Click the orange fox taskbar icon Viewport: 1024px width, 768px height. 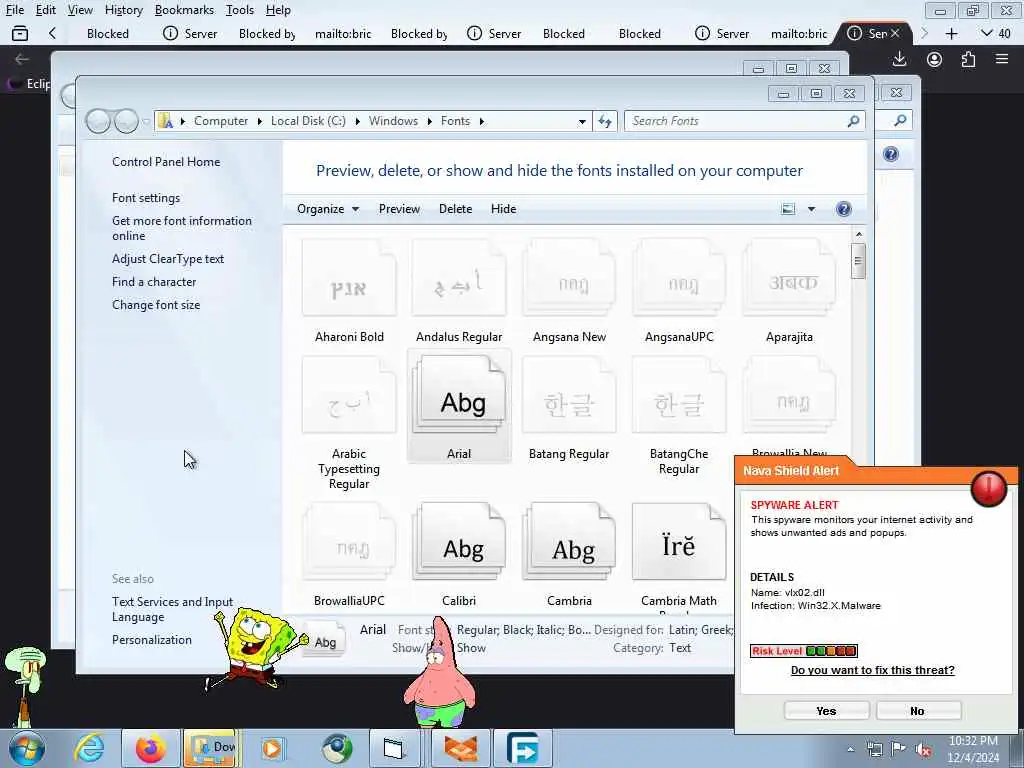[x=460, y=748]
